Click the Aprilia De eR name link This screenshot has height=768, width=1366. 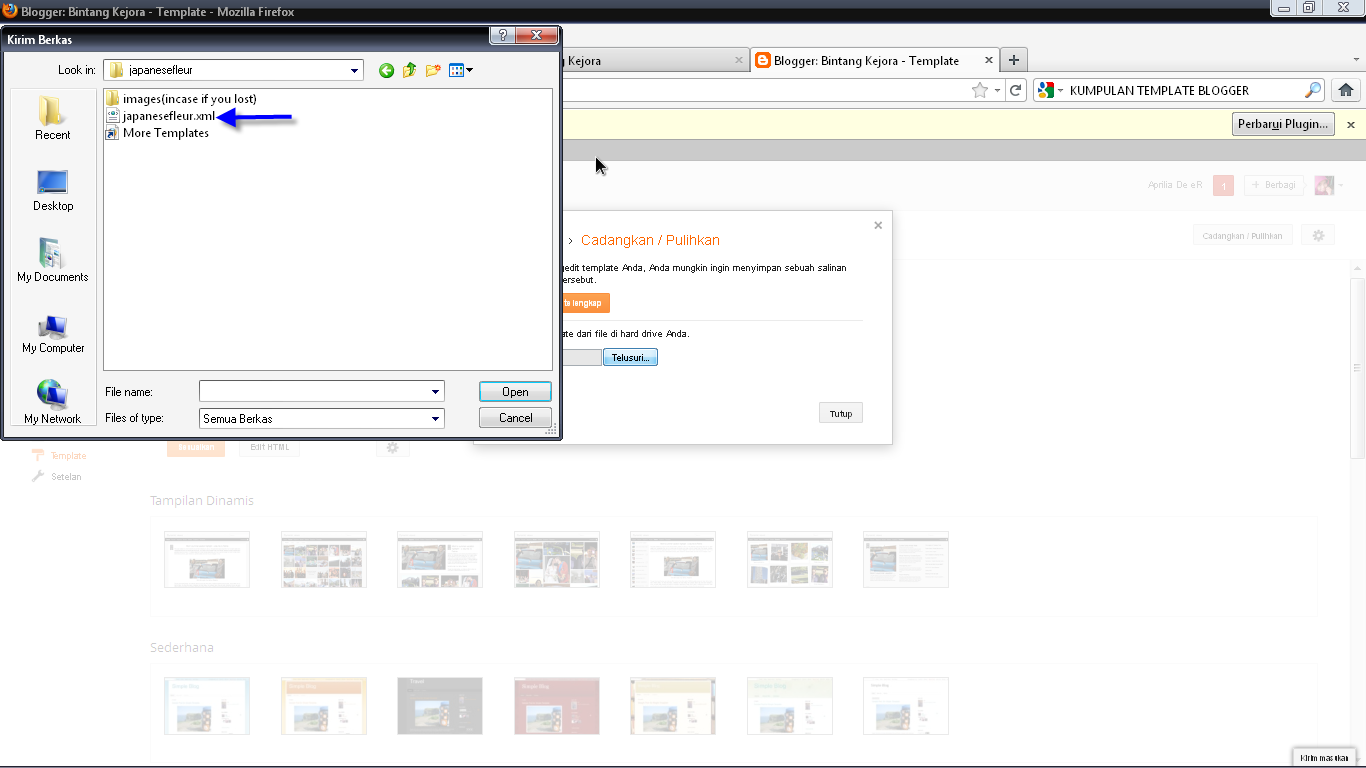click(x=1175, y=185)
